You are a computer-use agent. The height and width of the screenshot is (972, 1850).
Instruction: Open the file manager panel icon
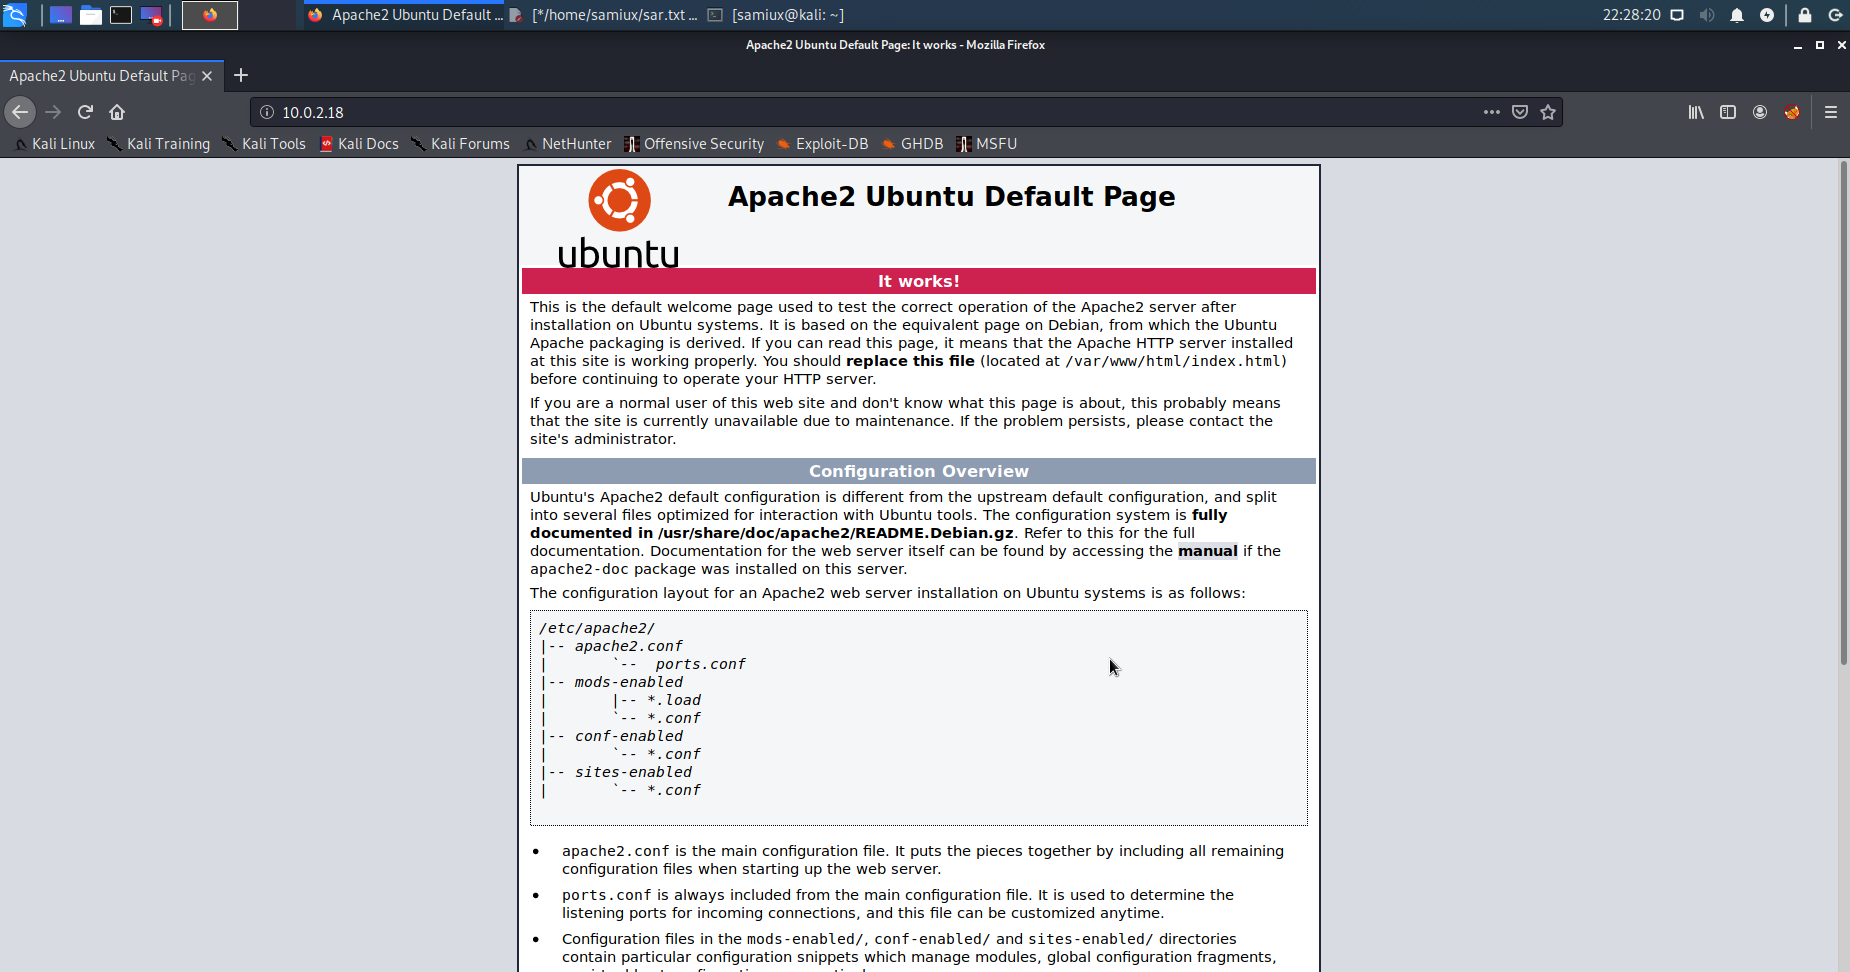coord(91,15)
